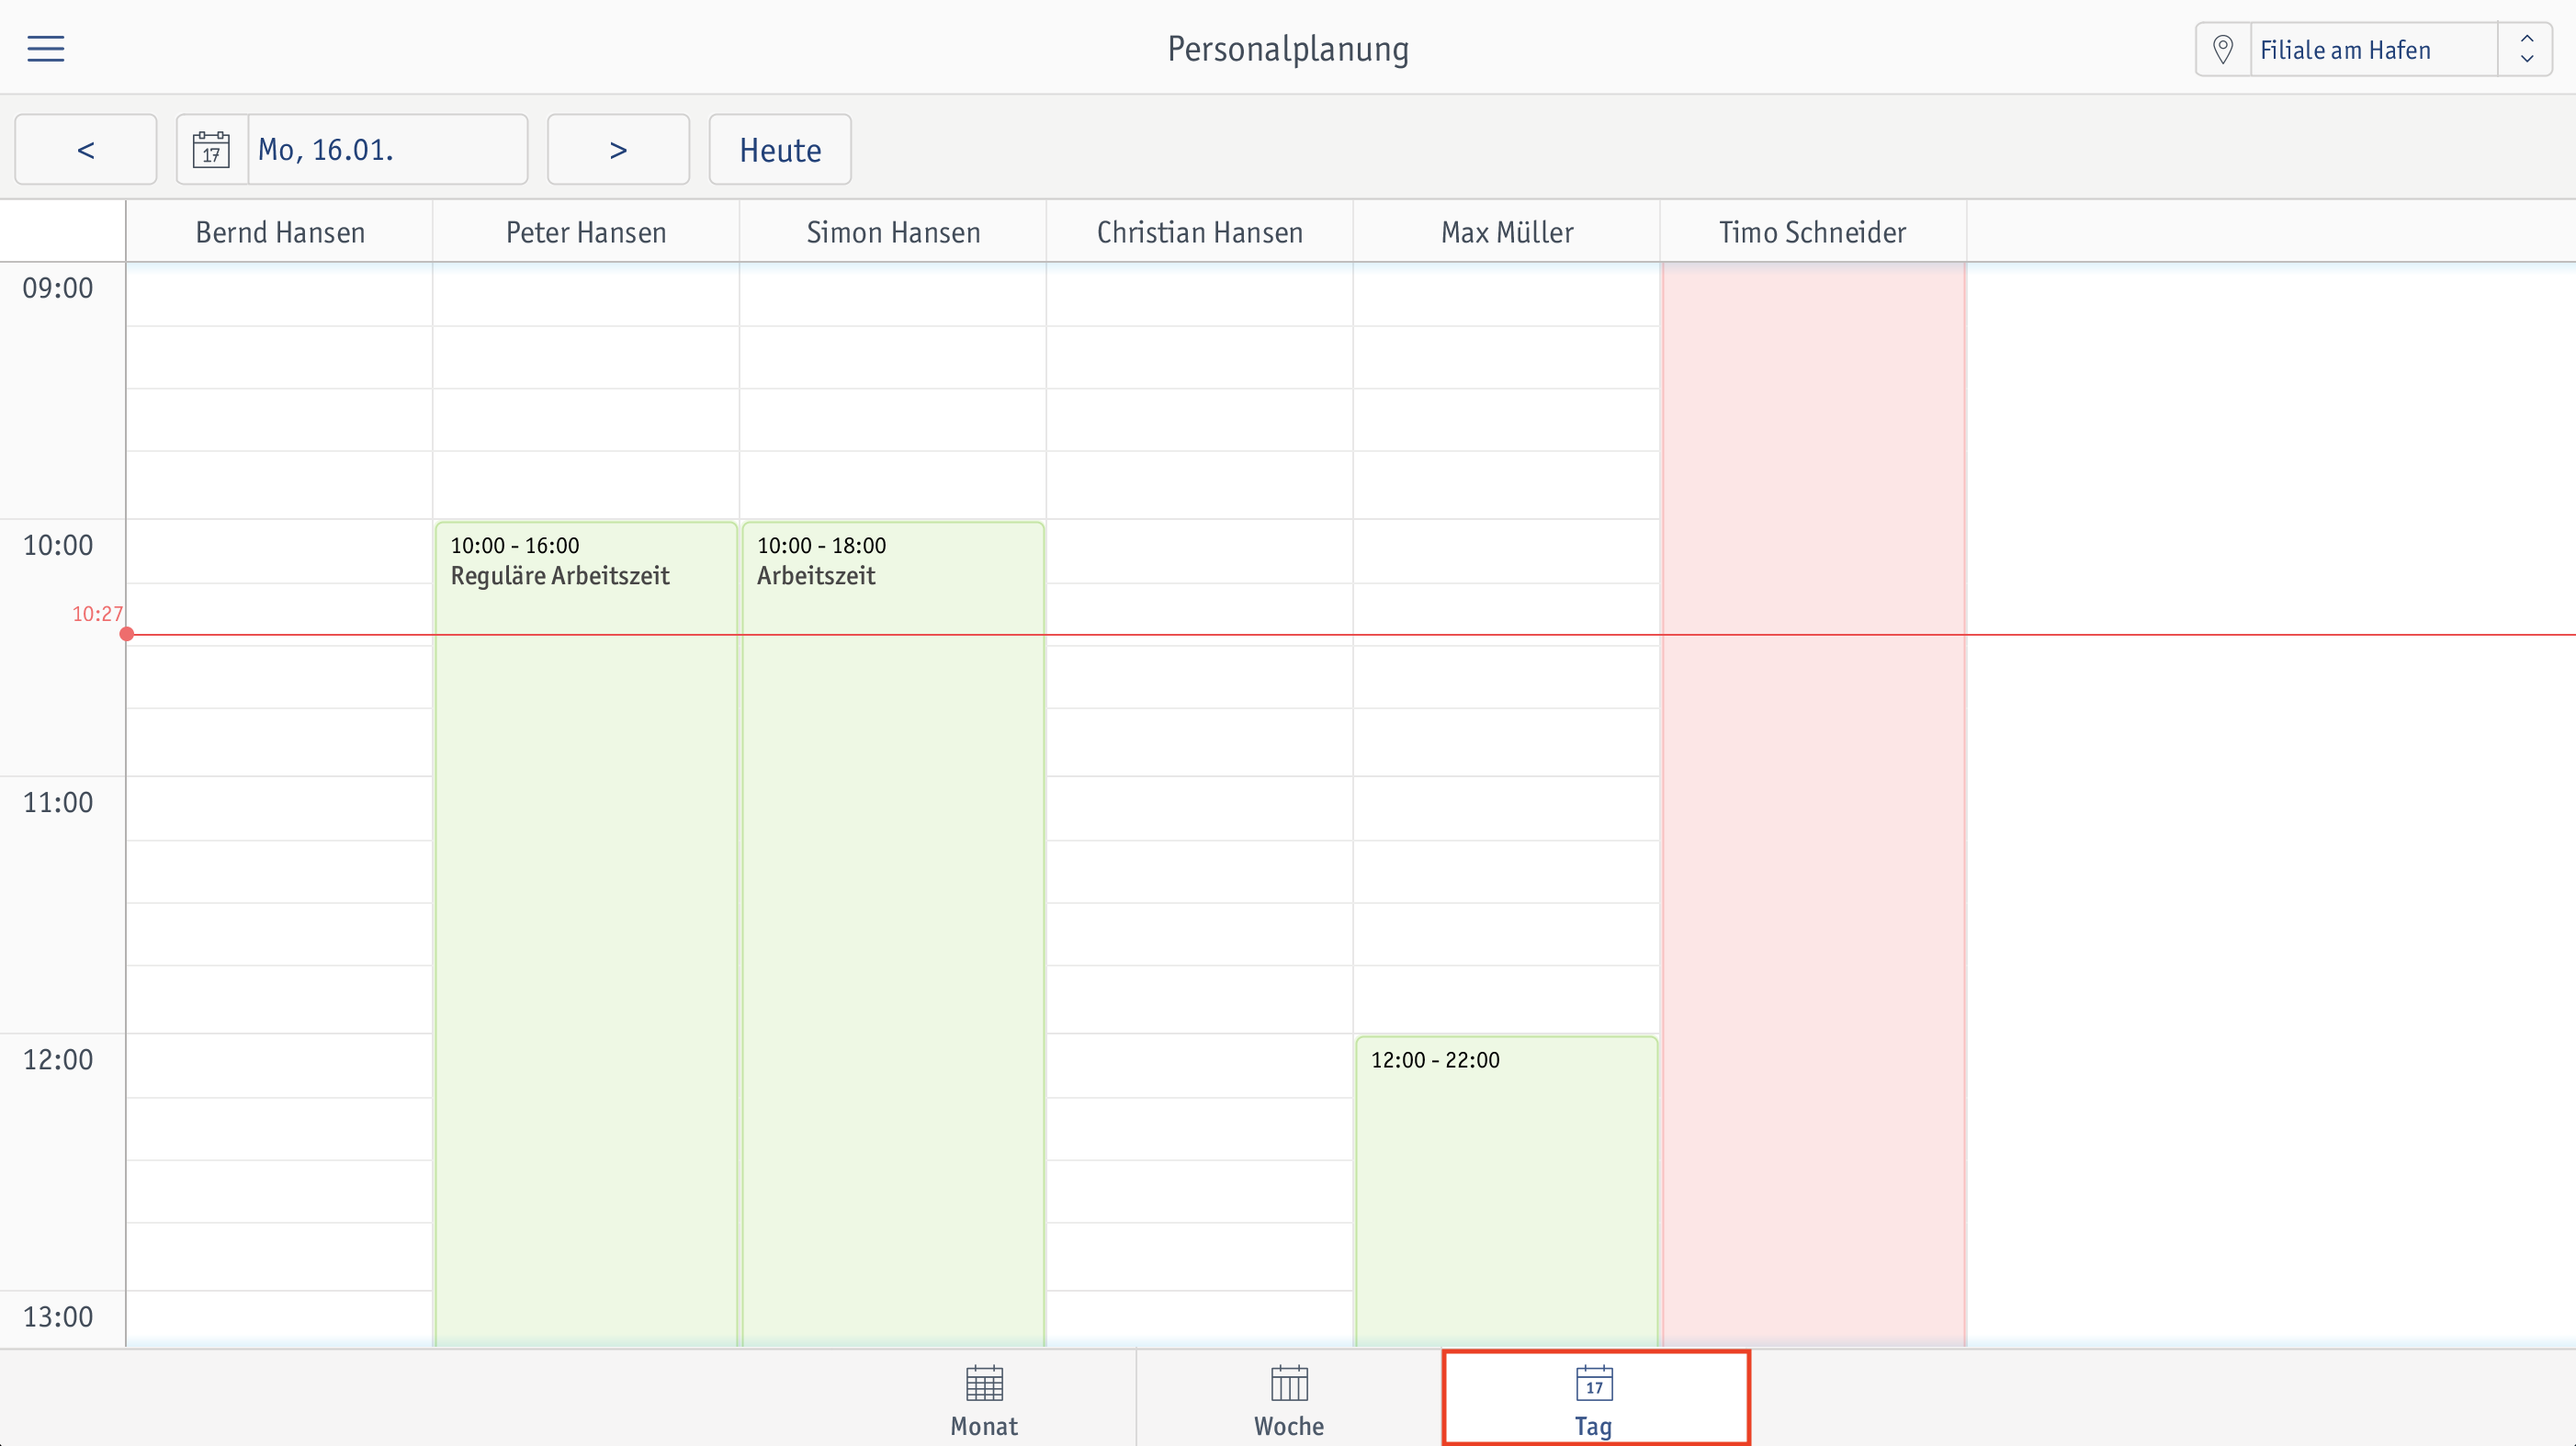This screenshot has height=1446, width=2576.
Task: Click the Personalplanung title
Action: [x=1288, y=49]
